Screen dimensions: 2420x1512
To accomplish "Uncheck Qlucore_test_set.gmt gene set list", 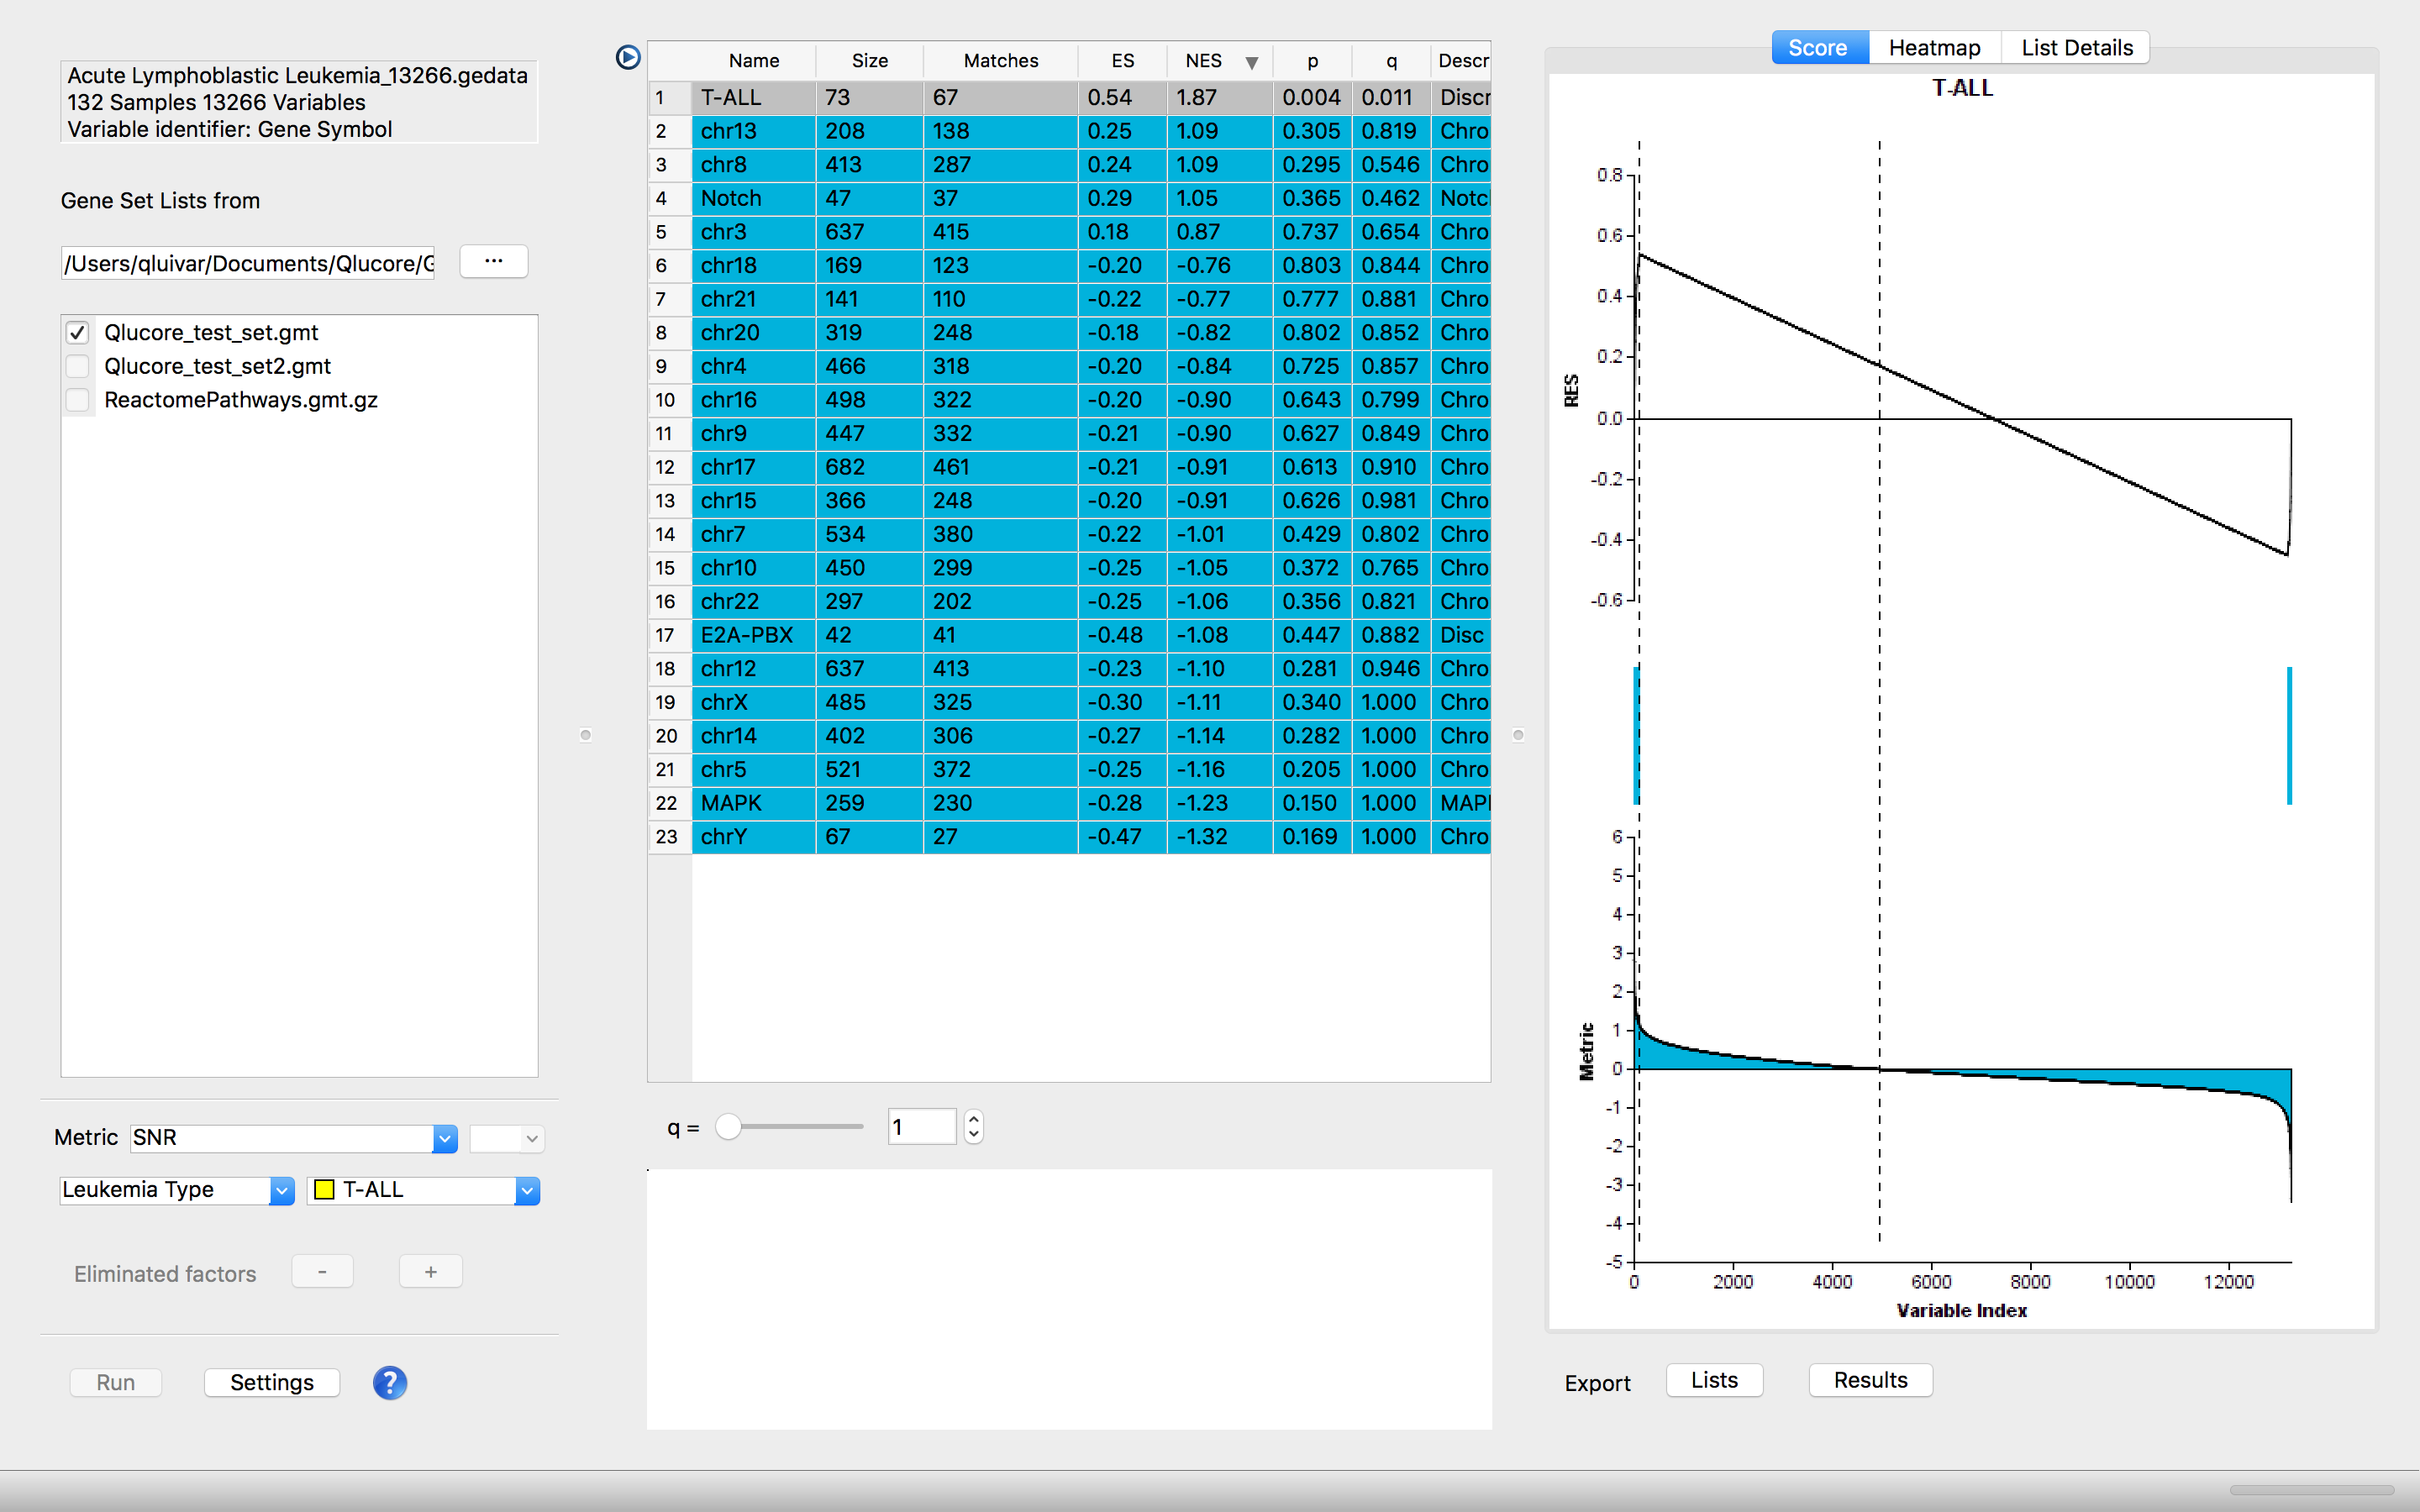I will (x=78, y=332).
